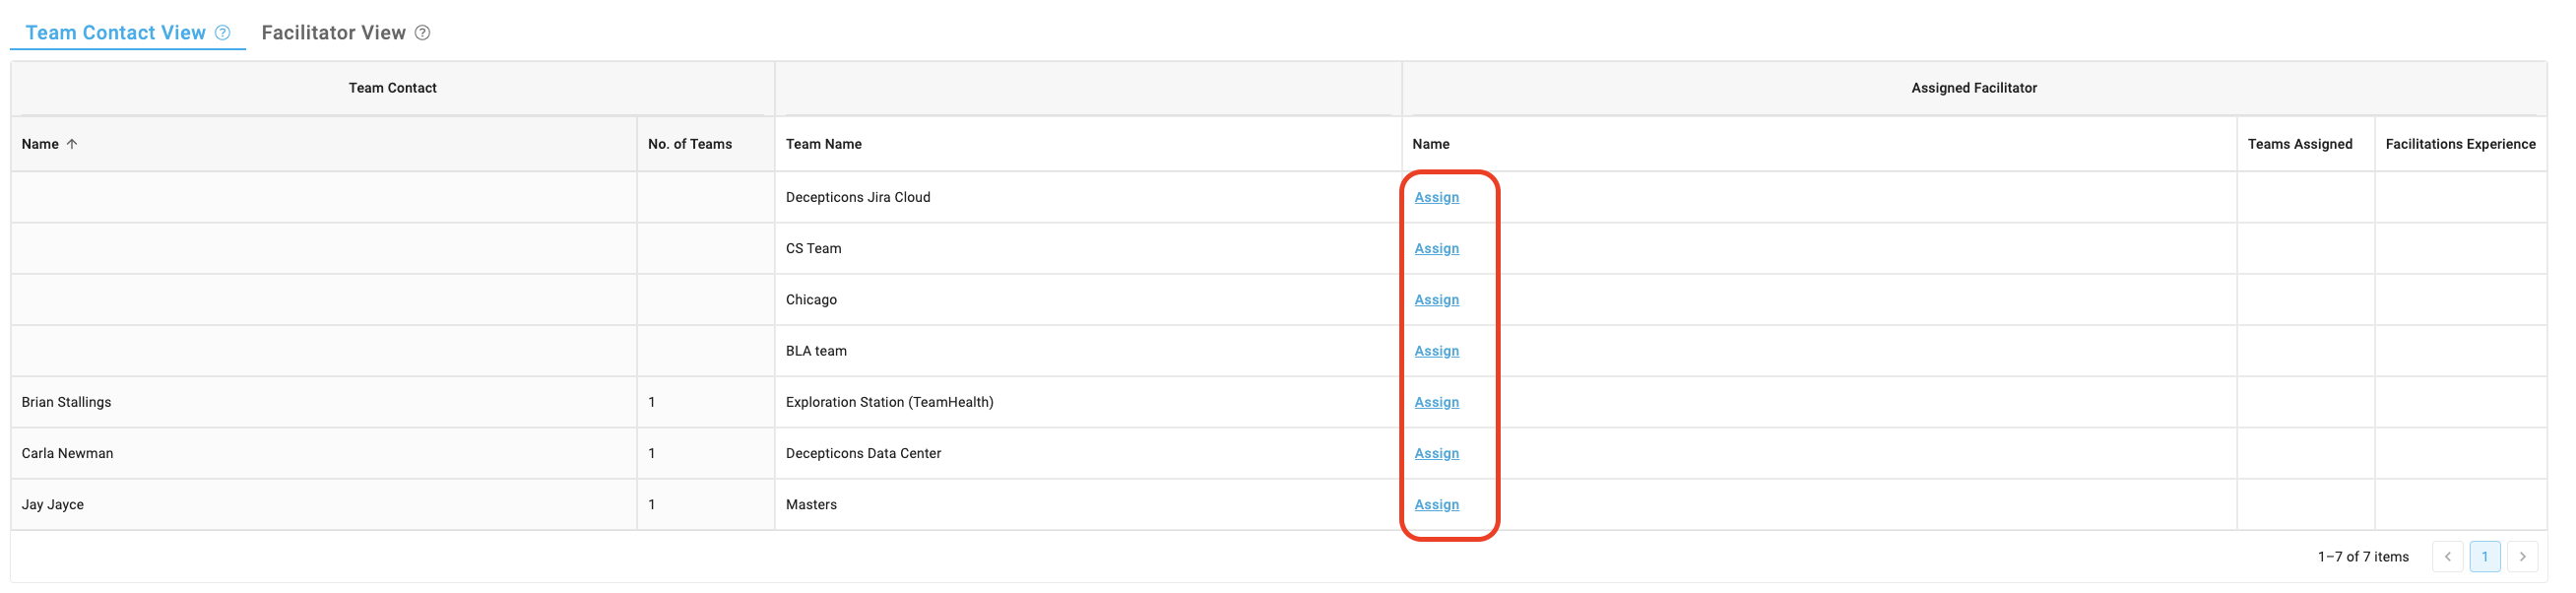The image size is (2576, 593).
Task: Click the Assigned Facilitator group header
Action: tap(1973, 88)
